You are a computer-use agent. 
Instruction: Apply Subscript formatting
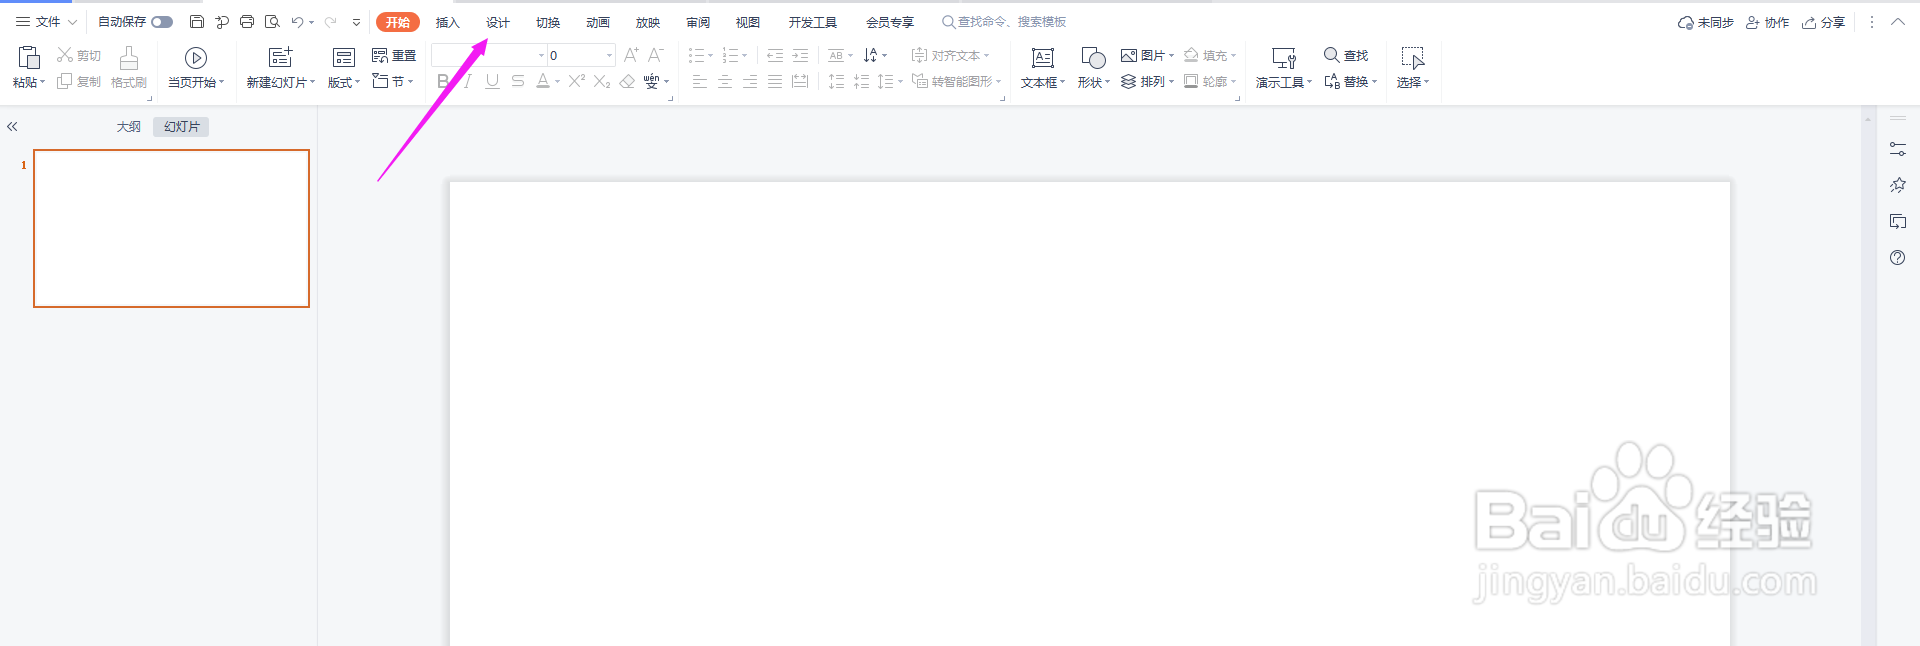click(602, 81)
